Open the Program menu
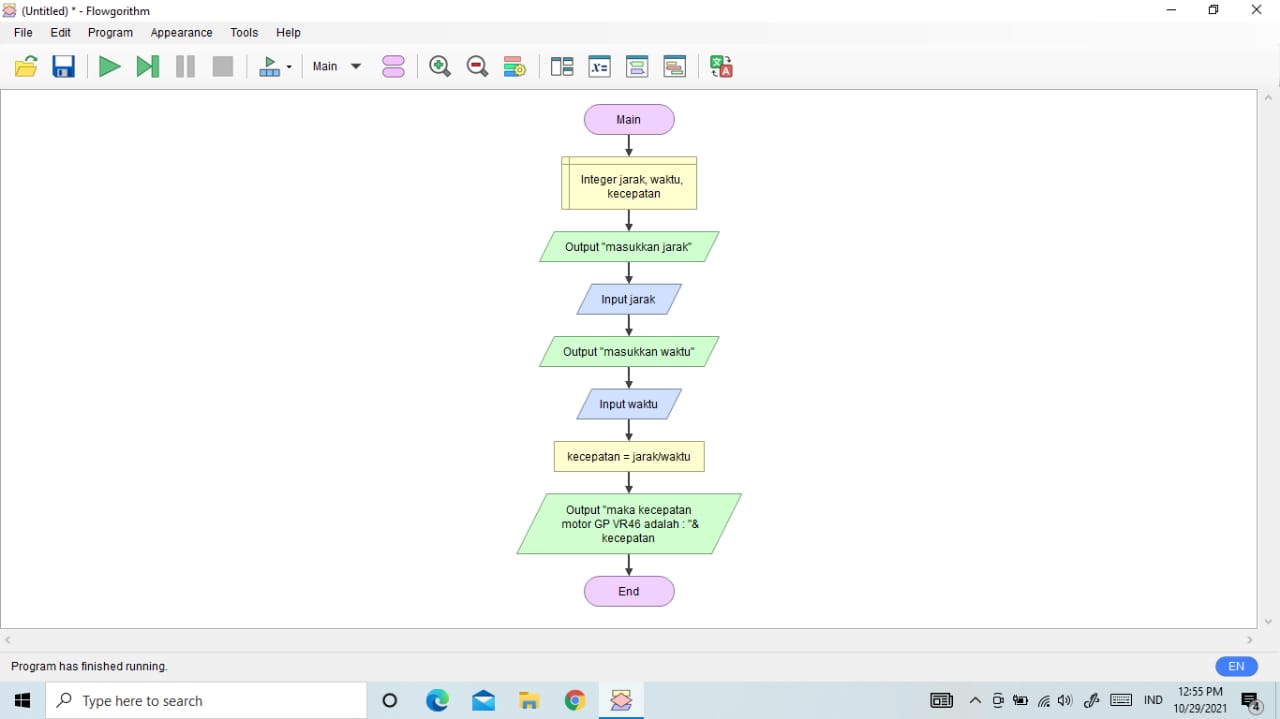The height and width of the screenshot is (719, 1280). click(x=110, y=32)
